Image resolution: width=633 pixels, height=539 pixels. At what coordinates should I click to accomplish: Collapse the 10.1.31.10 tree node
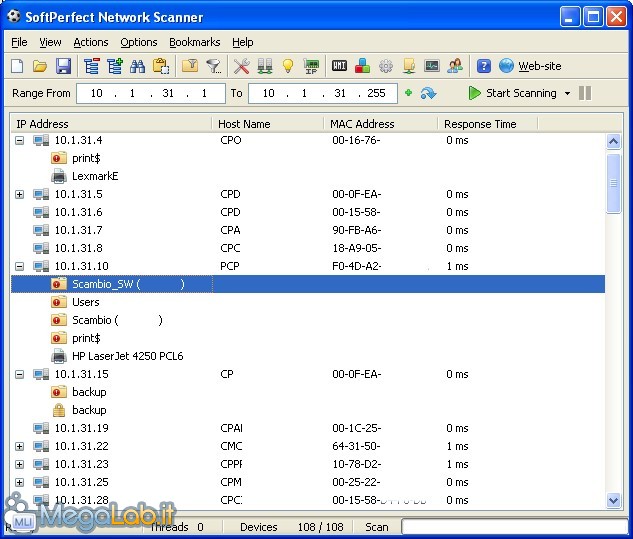[x=19, y=266]
